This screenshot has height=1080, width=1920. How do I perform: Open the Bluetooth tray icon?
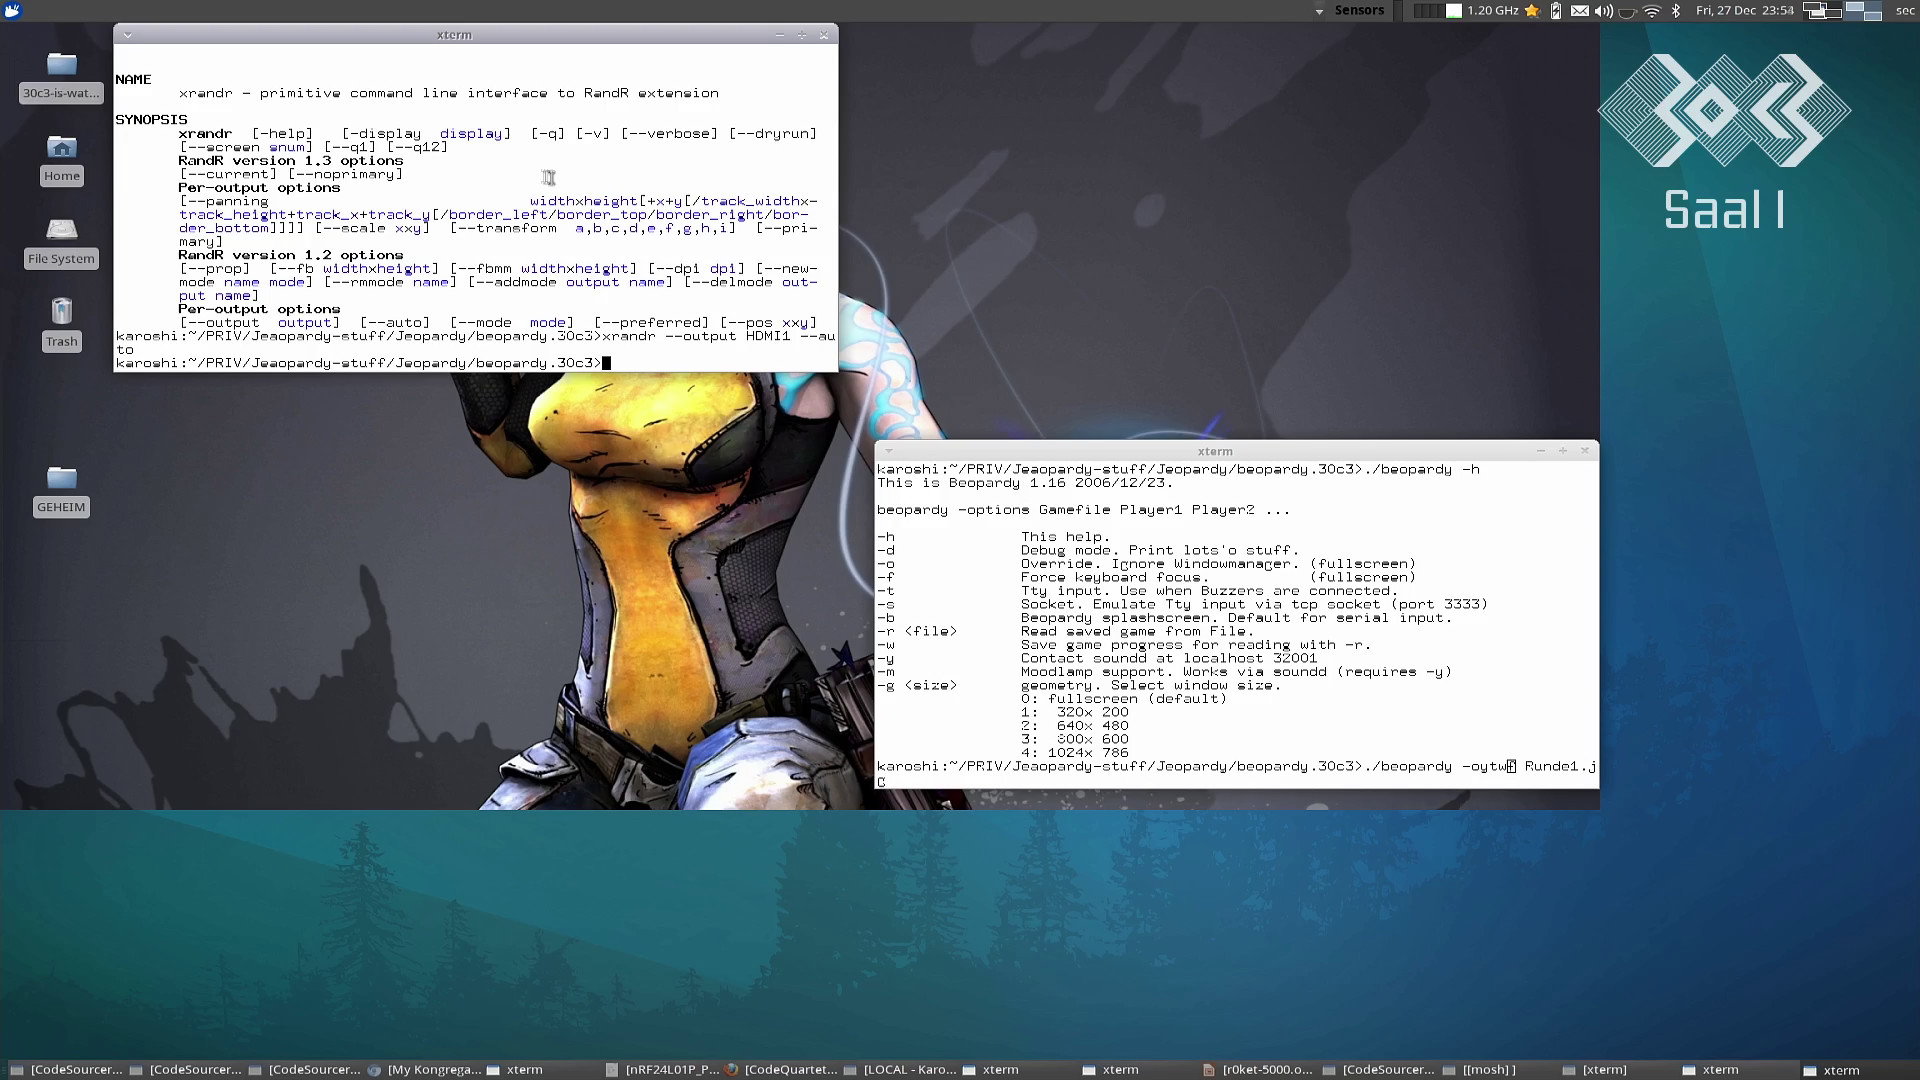point(1677,10)
